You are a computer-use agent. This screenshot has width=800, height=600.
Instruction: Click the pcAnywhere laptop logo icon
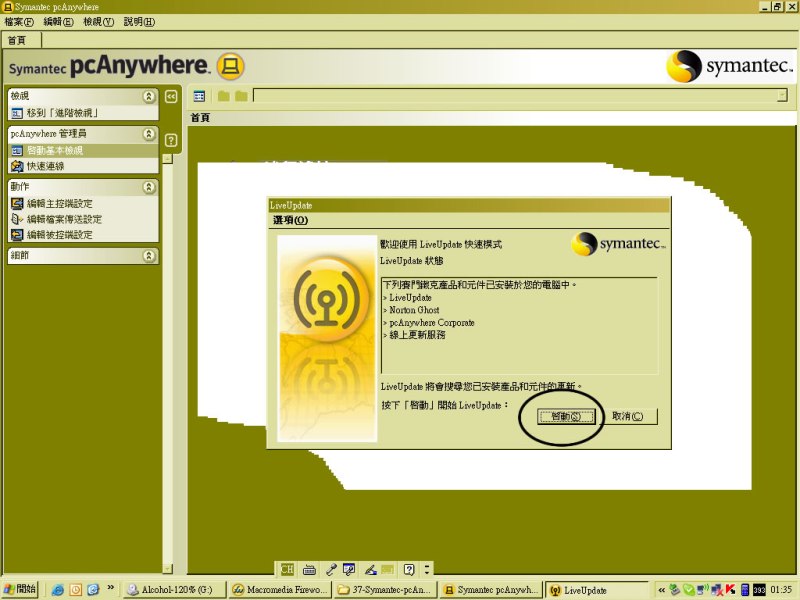231,66
